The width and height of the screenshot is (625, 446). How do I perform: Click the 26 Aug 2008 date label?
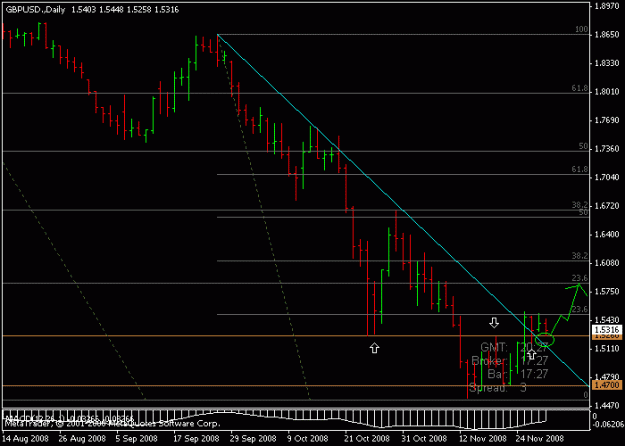(x=83, y=438)
